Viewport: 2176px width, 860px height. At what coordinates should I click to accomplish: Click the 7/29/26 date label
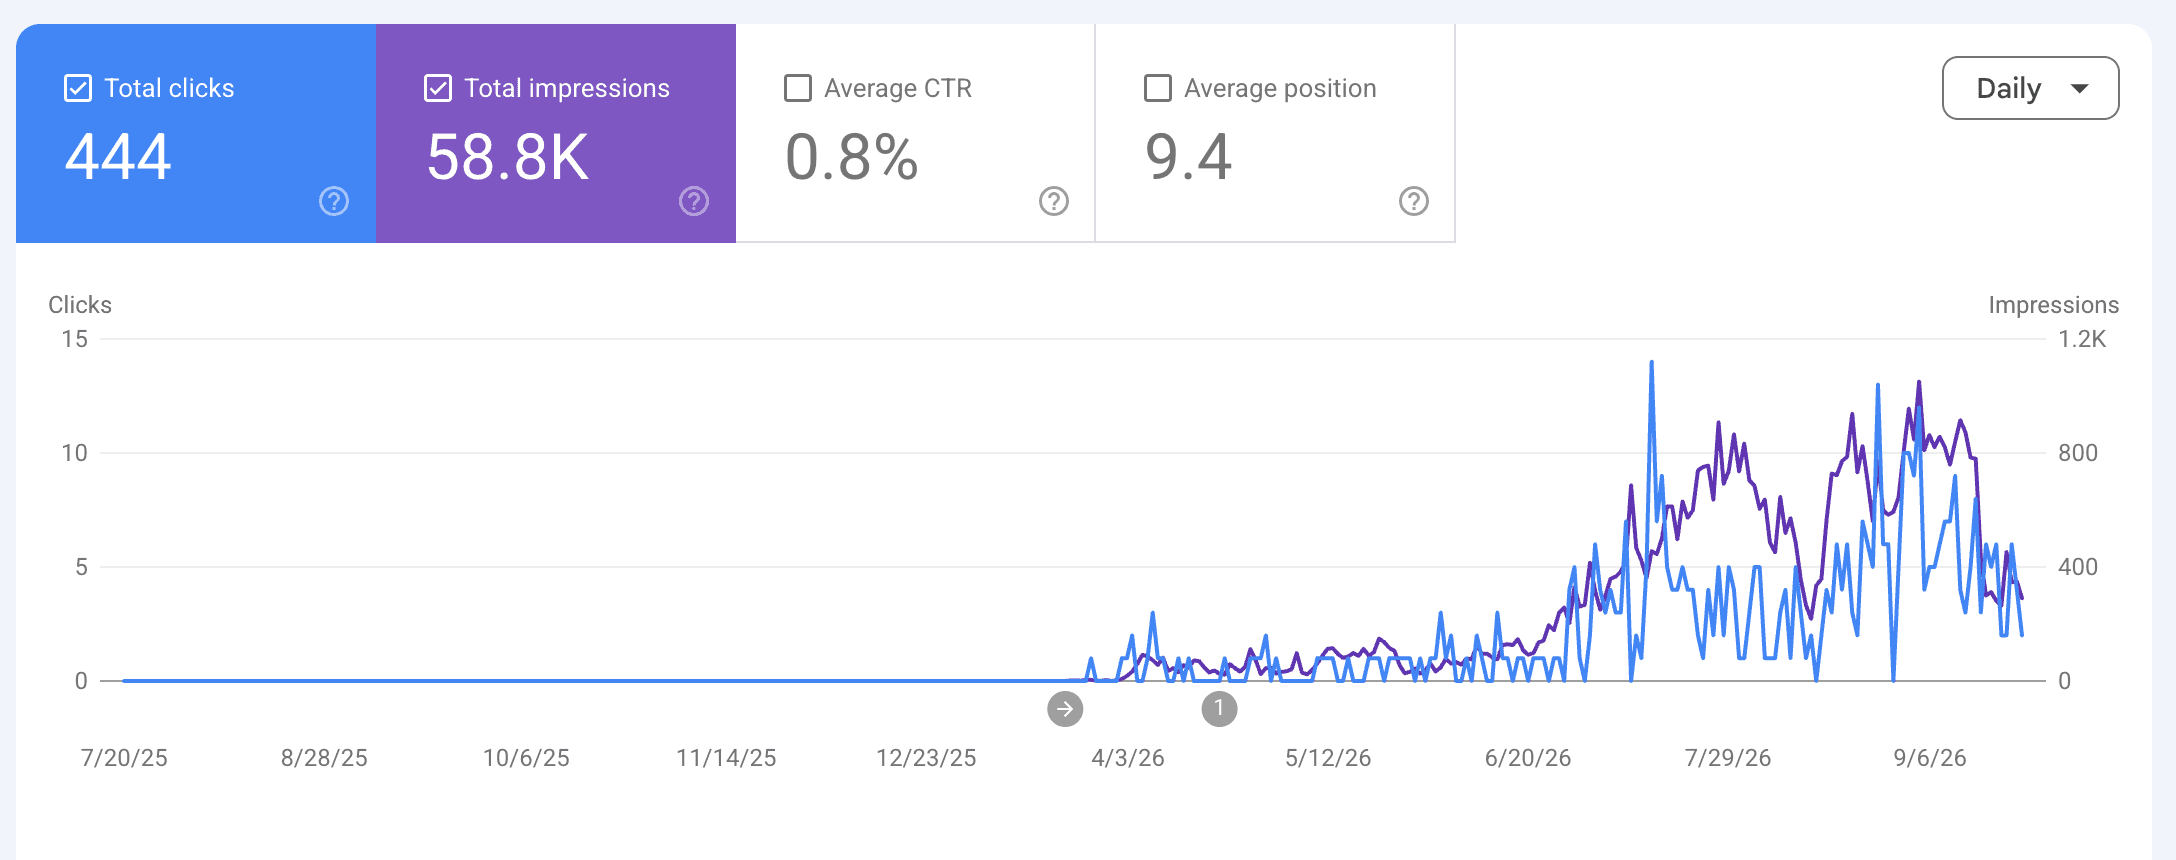[x=1728, y=758]
